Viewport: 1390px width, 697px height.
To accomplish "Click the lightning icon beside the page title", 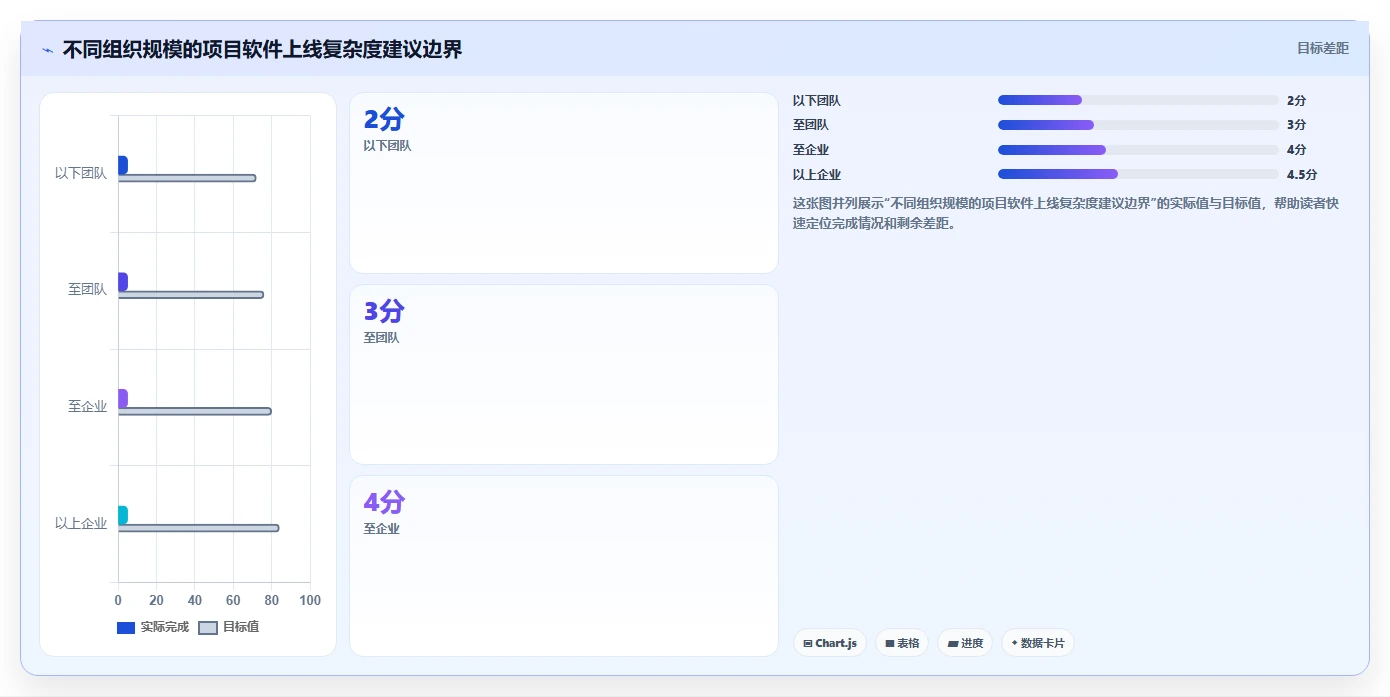I will pos(47,50).
